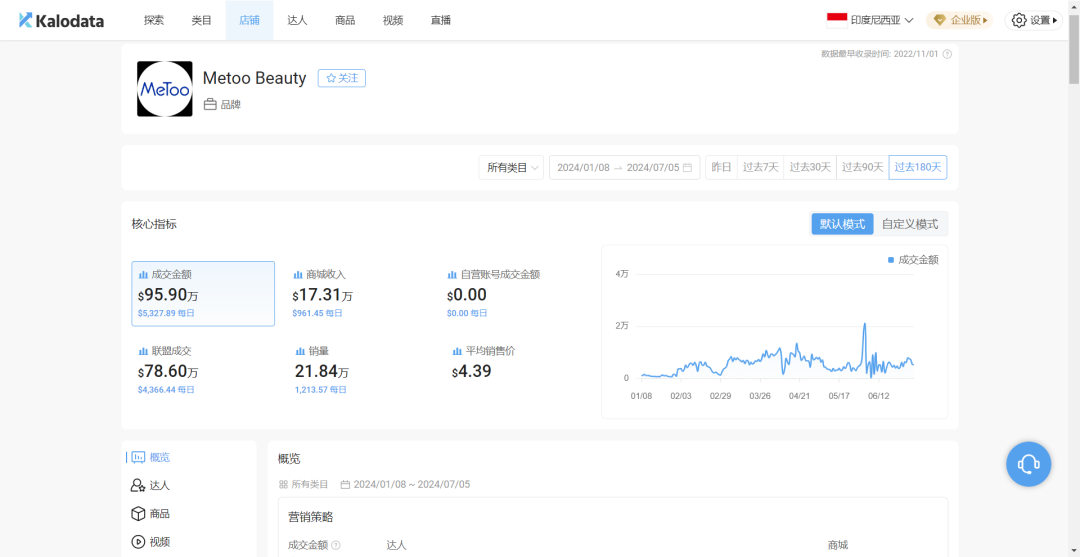Expand the 企业版 plan menu

(x=959, y=20)
